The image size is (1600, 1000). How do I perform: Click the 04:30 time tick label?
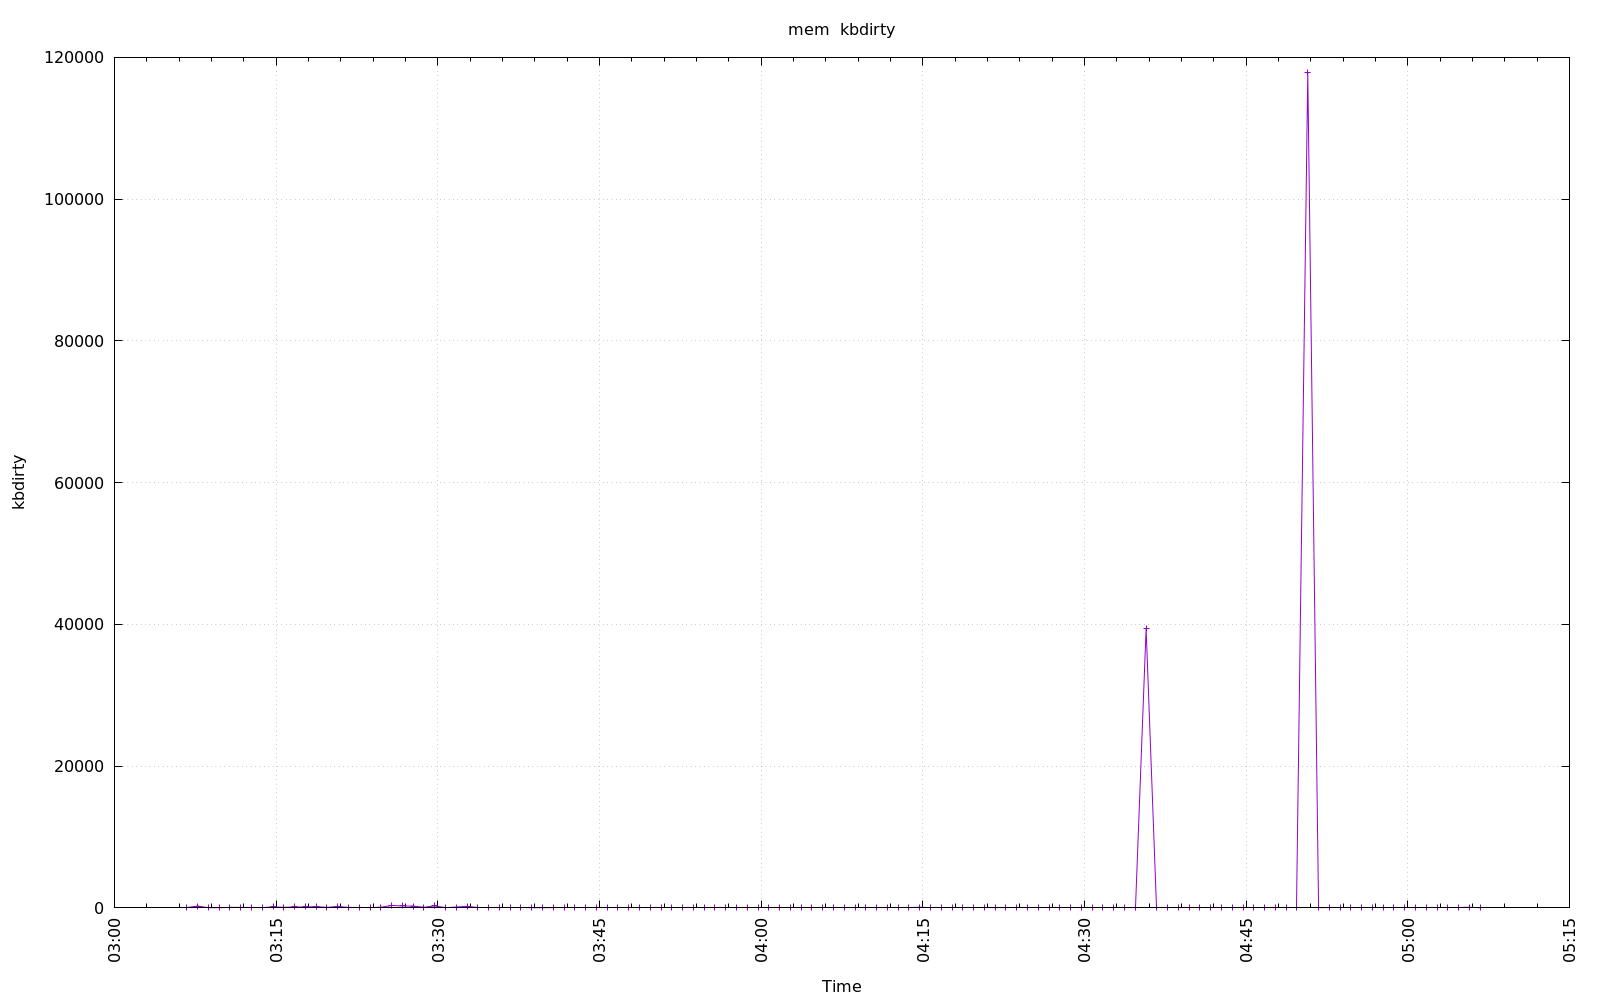click(x=1085, y=941)
